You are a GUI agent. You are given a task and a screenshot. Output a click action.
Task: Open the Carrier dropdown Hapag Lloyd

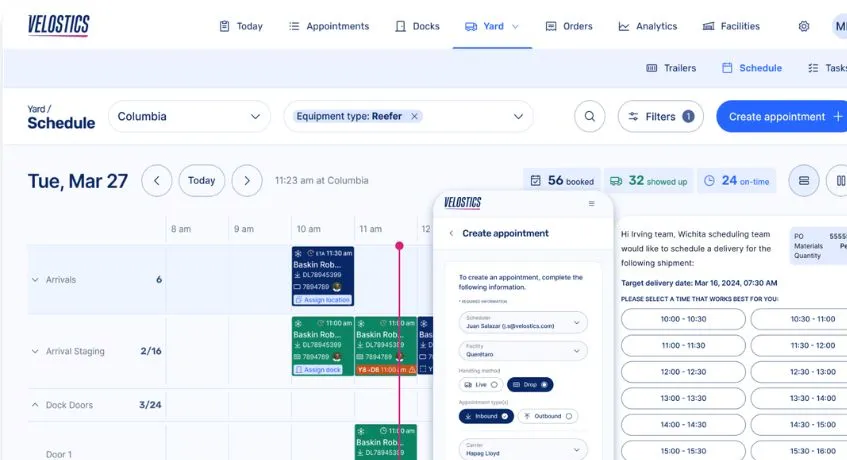pyautogui.click(x=523, y=449)
